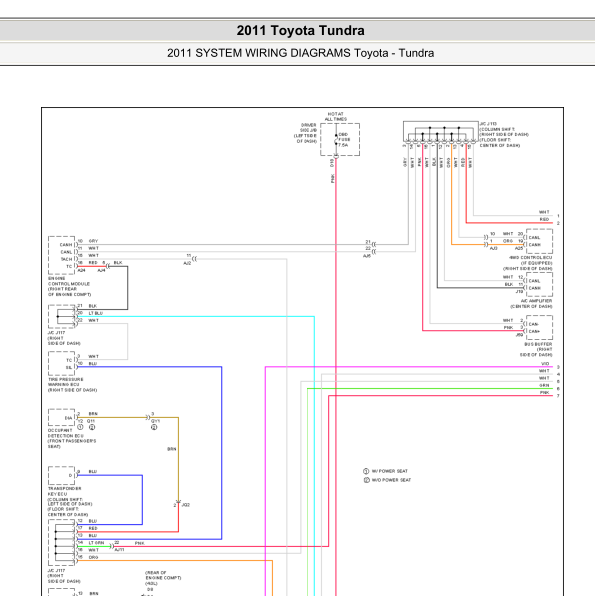
Task: Click the "Q11" connector label
Action: tap(91, 421)
